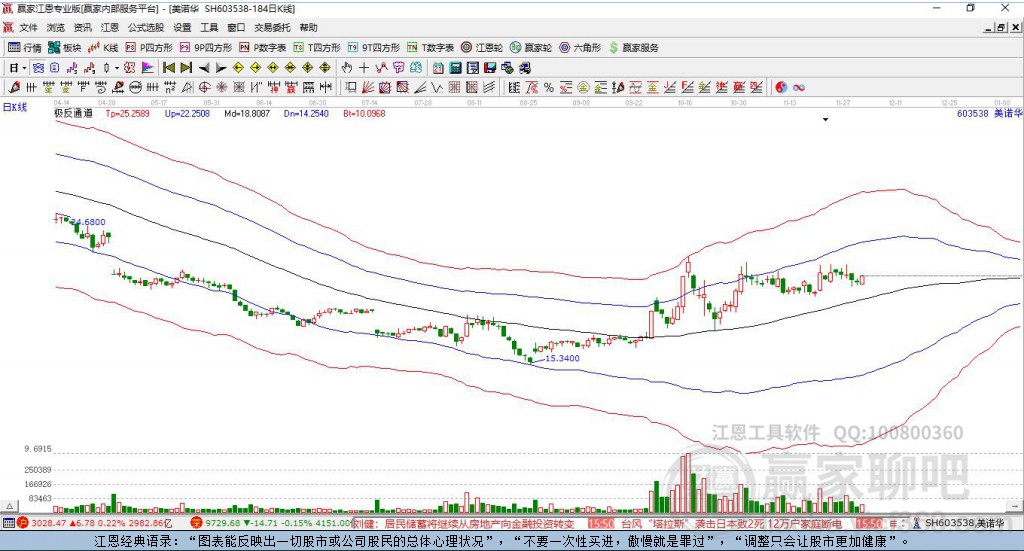This screenshot has height=551, width=1024.
Task: Open the 设置 menu
Action: tap(182, 27)
